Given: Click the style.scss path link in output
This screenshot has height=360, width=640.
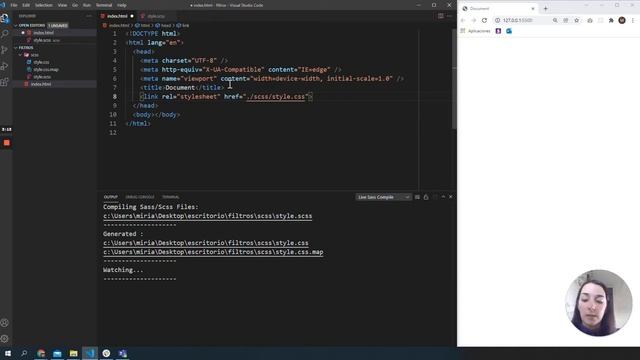Looking at the screenshot, I should point(208,216).
